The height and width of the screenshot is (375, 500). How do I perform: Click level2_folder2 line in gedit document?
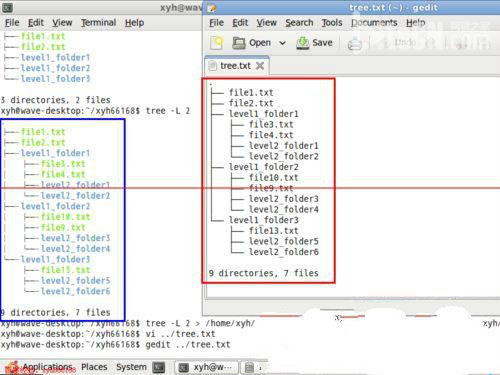[x=284, y=156]
